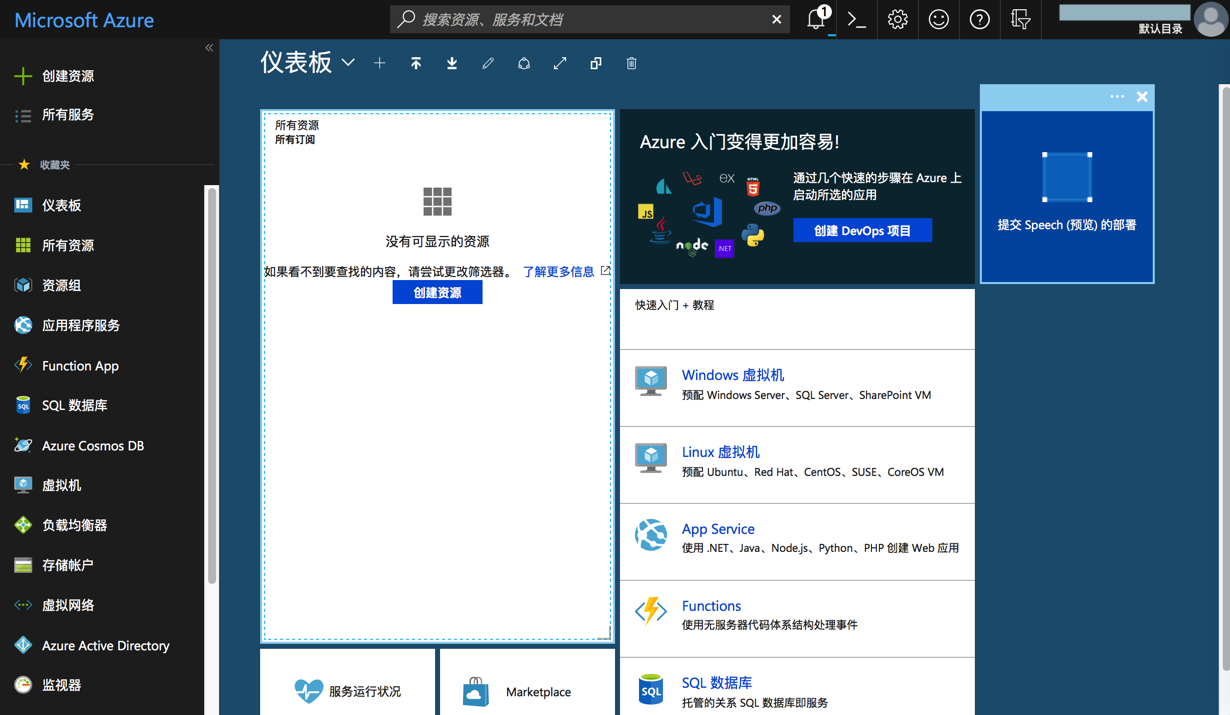Delete the dashboard with trash icon
The width and height of the screenshot is (1230, 715).
click(631, 63)
